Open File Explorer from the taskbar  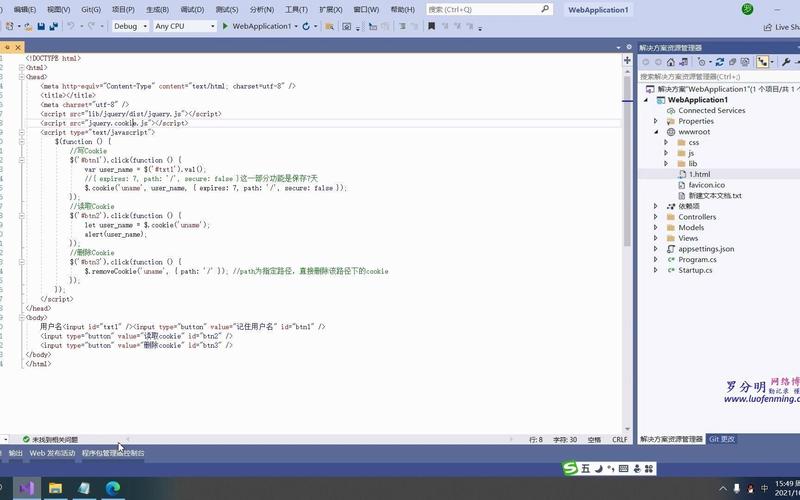tap(55, 488)
